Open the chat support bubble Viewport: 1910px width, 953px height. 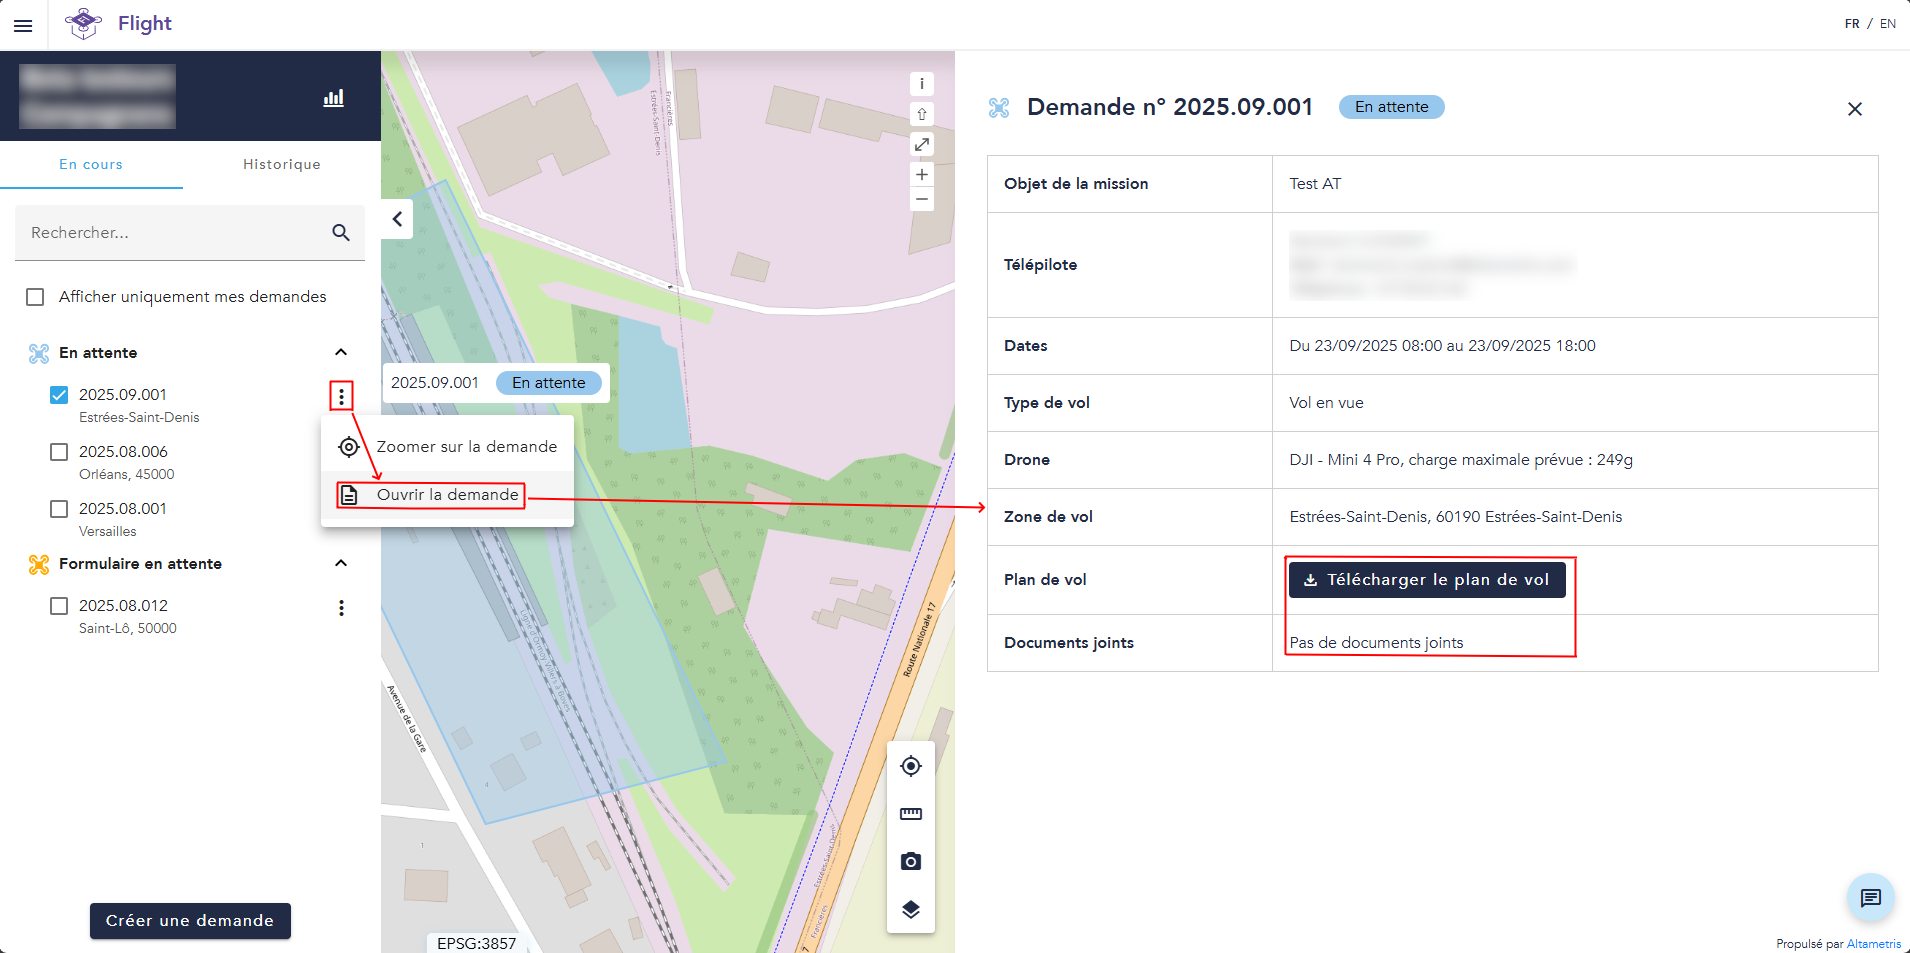1870,898
